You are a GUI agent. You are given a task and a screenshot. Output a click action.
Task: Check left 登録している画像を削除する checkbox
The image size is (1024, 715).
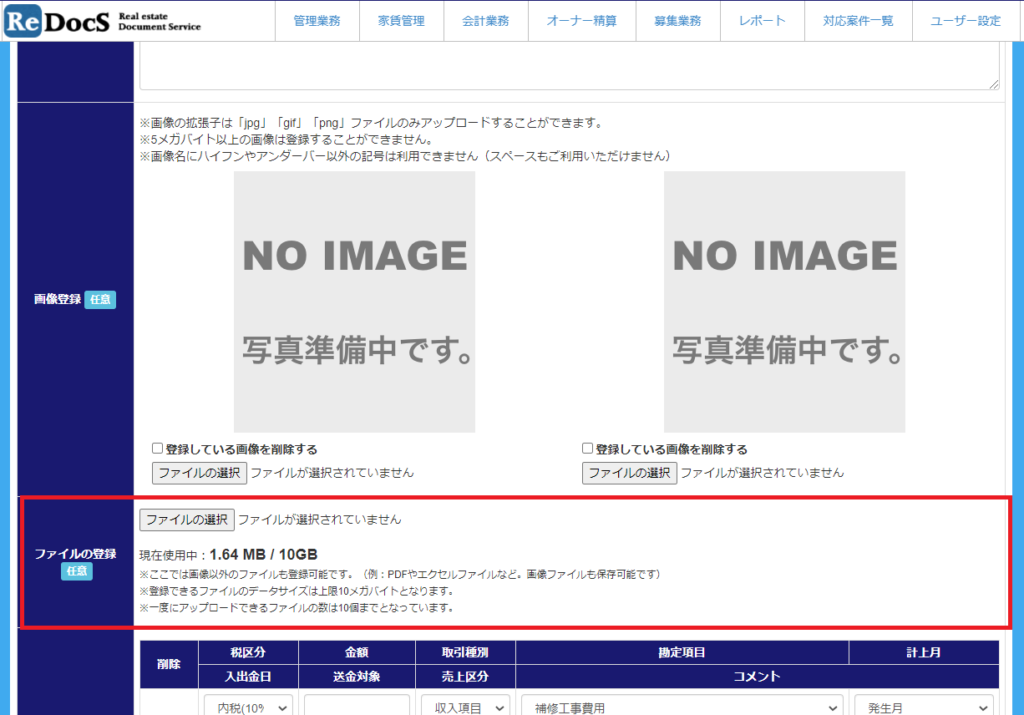click(x=157, y=449)
